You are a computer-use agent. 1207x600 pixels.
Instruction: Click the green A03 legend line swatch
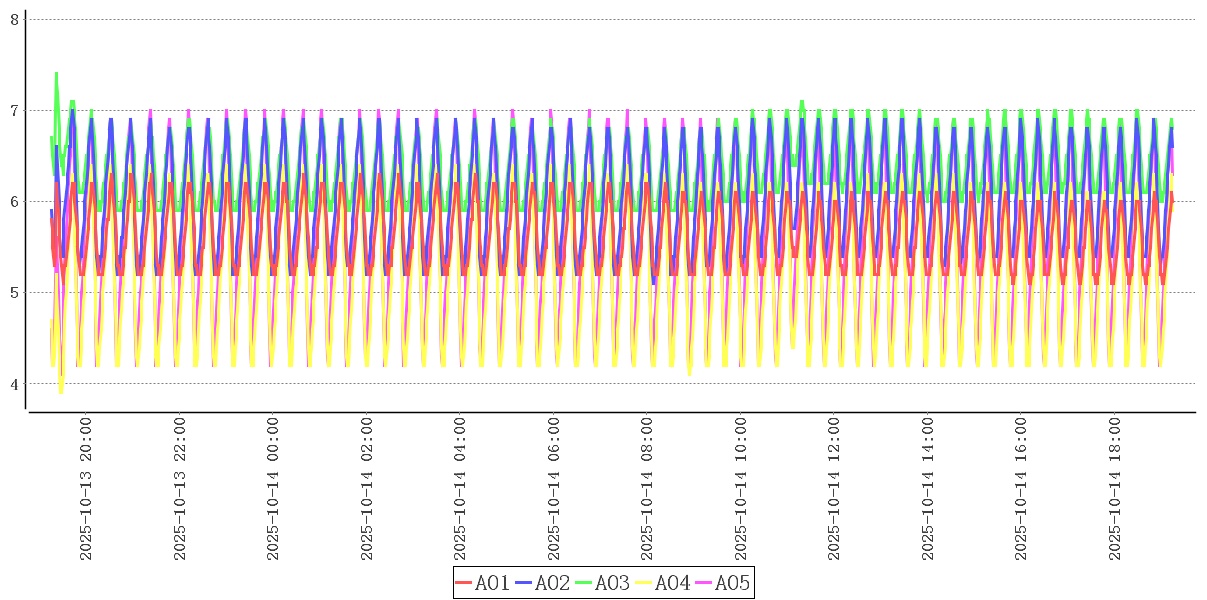coord(584,583)
